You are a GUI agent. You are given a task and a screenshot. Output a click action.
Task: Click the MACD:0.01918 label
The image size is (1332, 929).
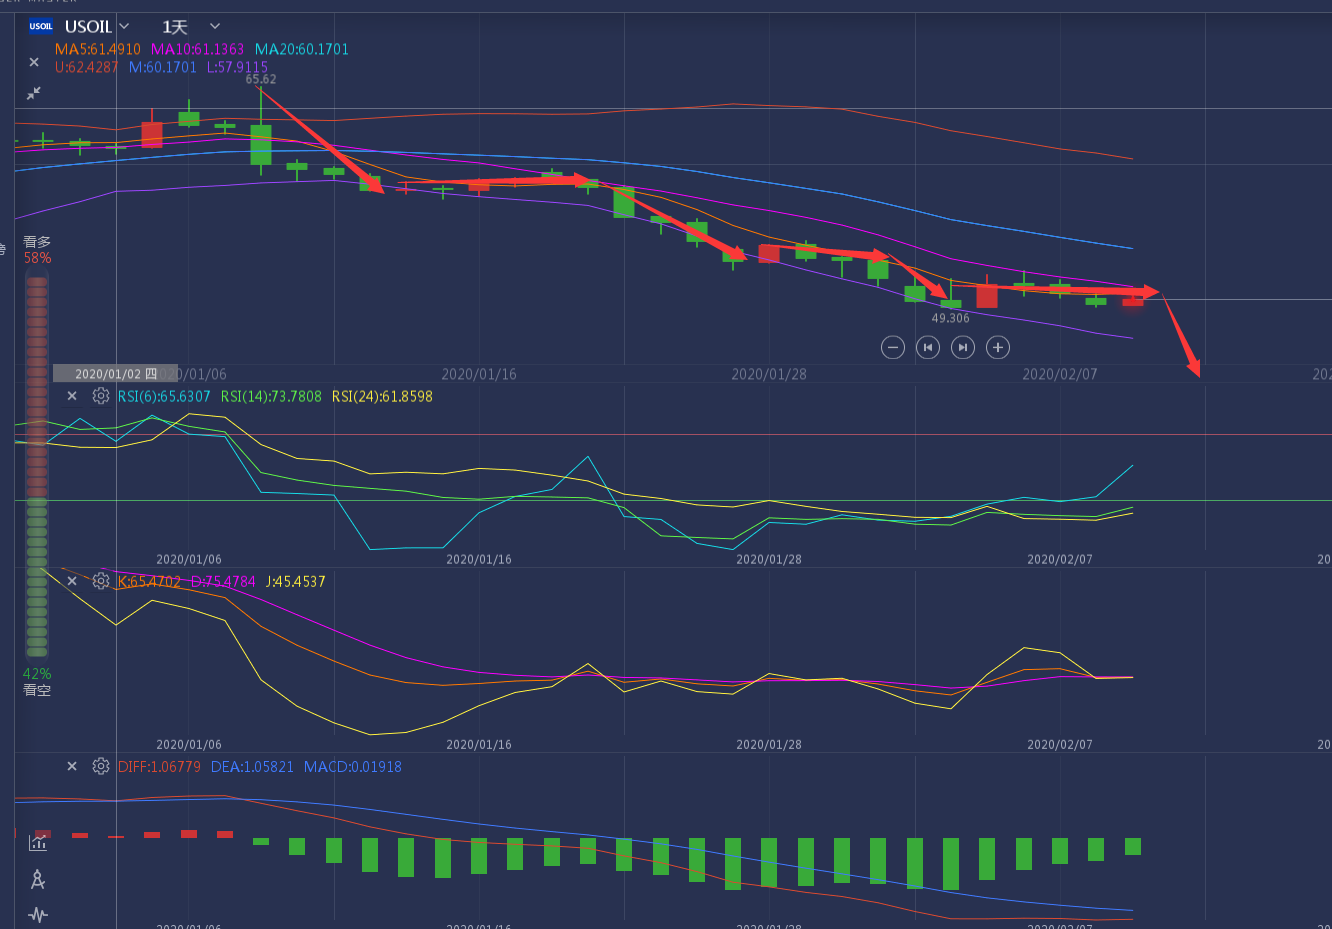(x=353, y=767)
